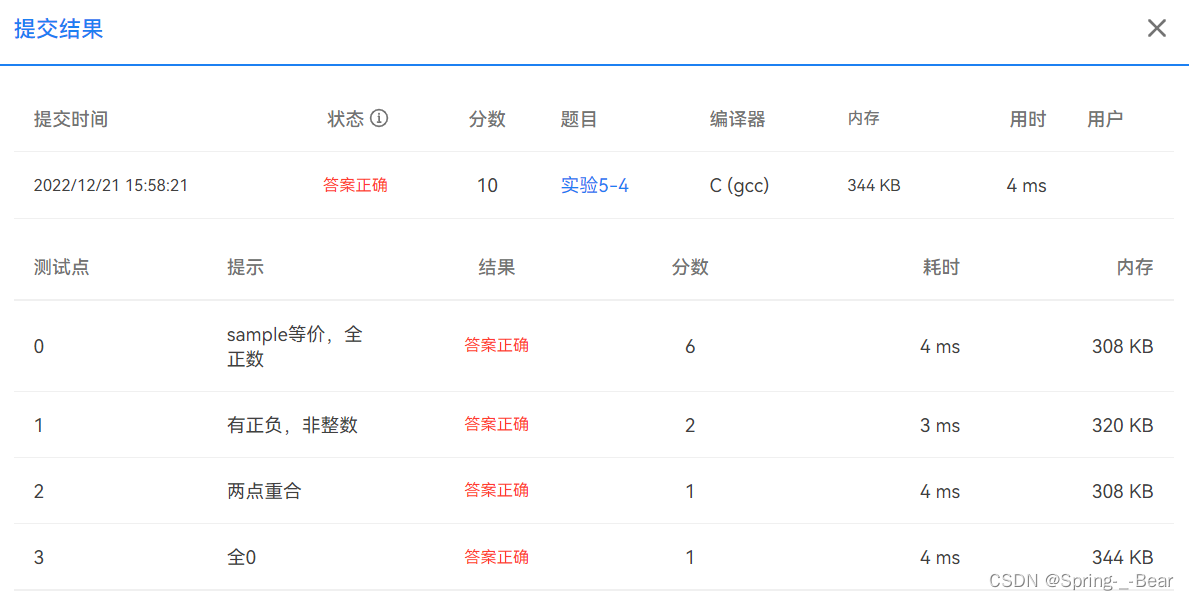Viewport: 1189px width, 600px height.
Task: Click the red 答案正确 status in submission row
Action: click(356, 185)
